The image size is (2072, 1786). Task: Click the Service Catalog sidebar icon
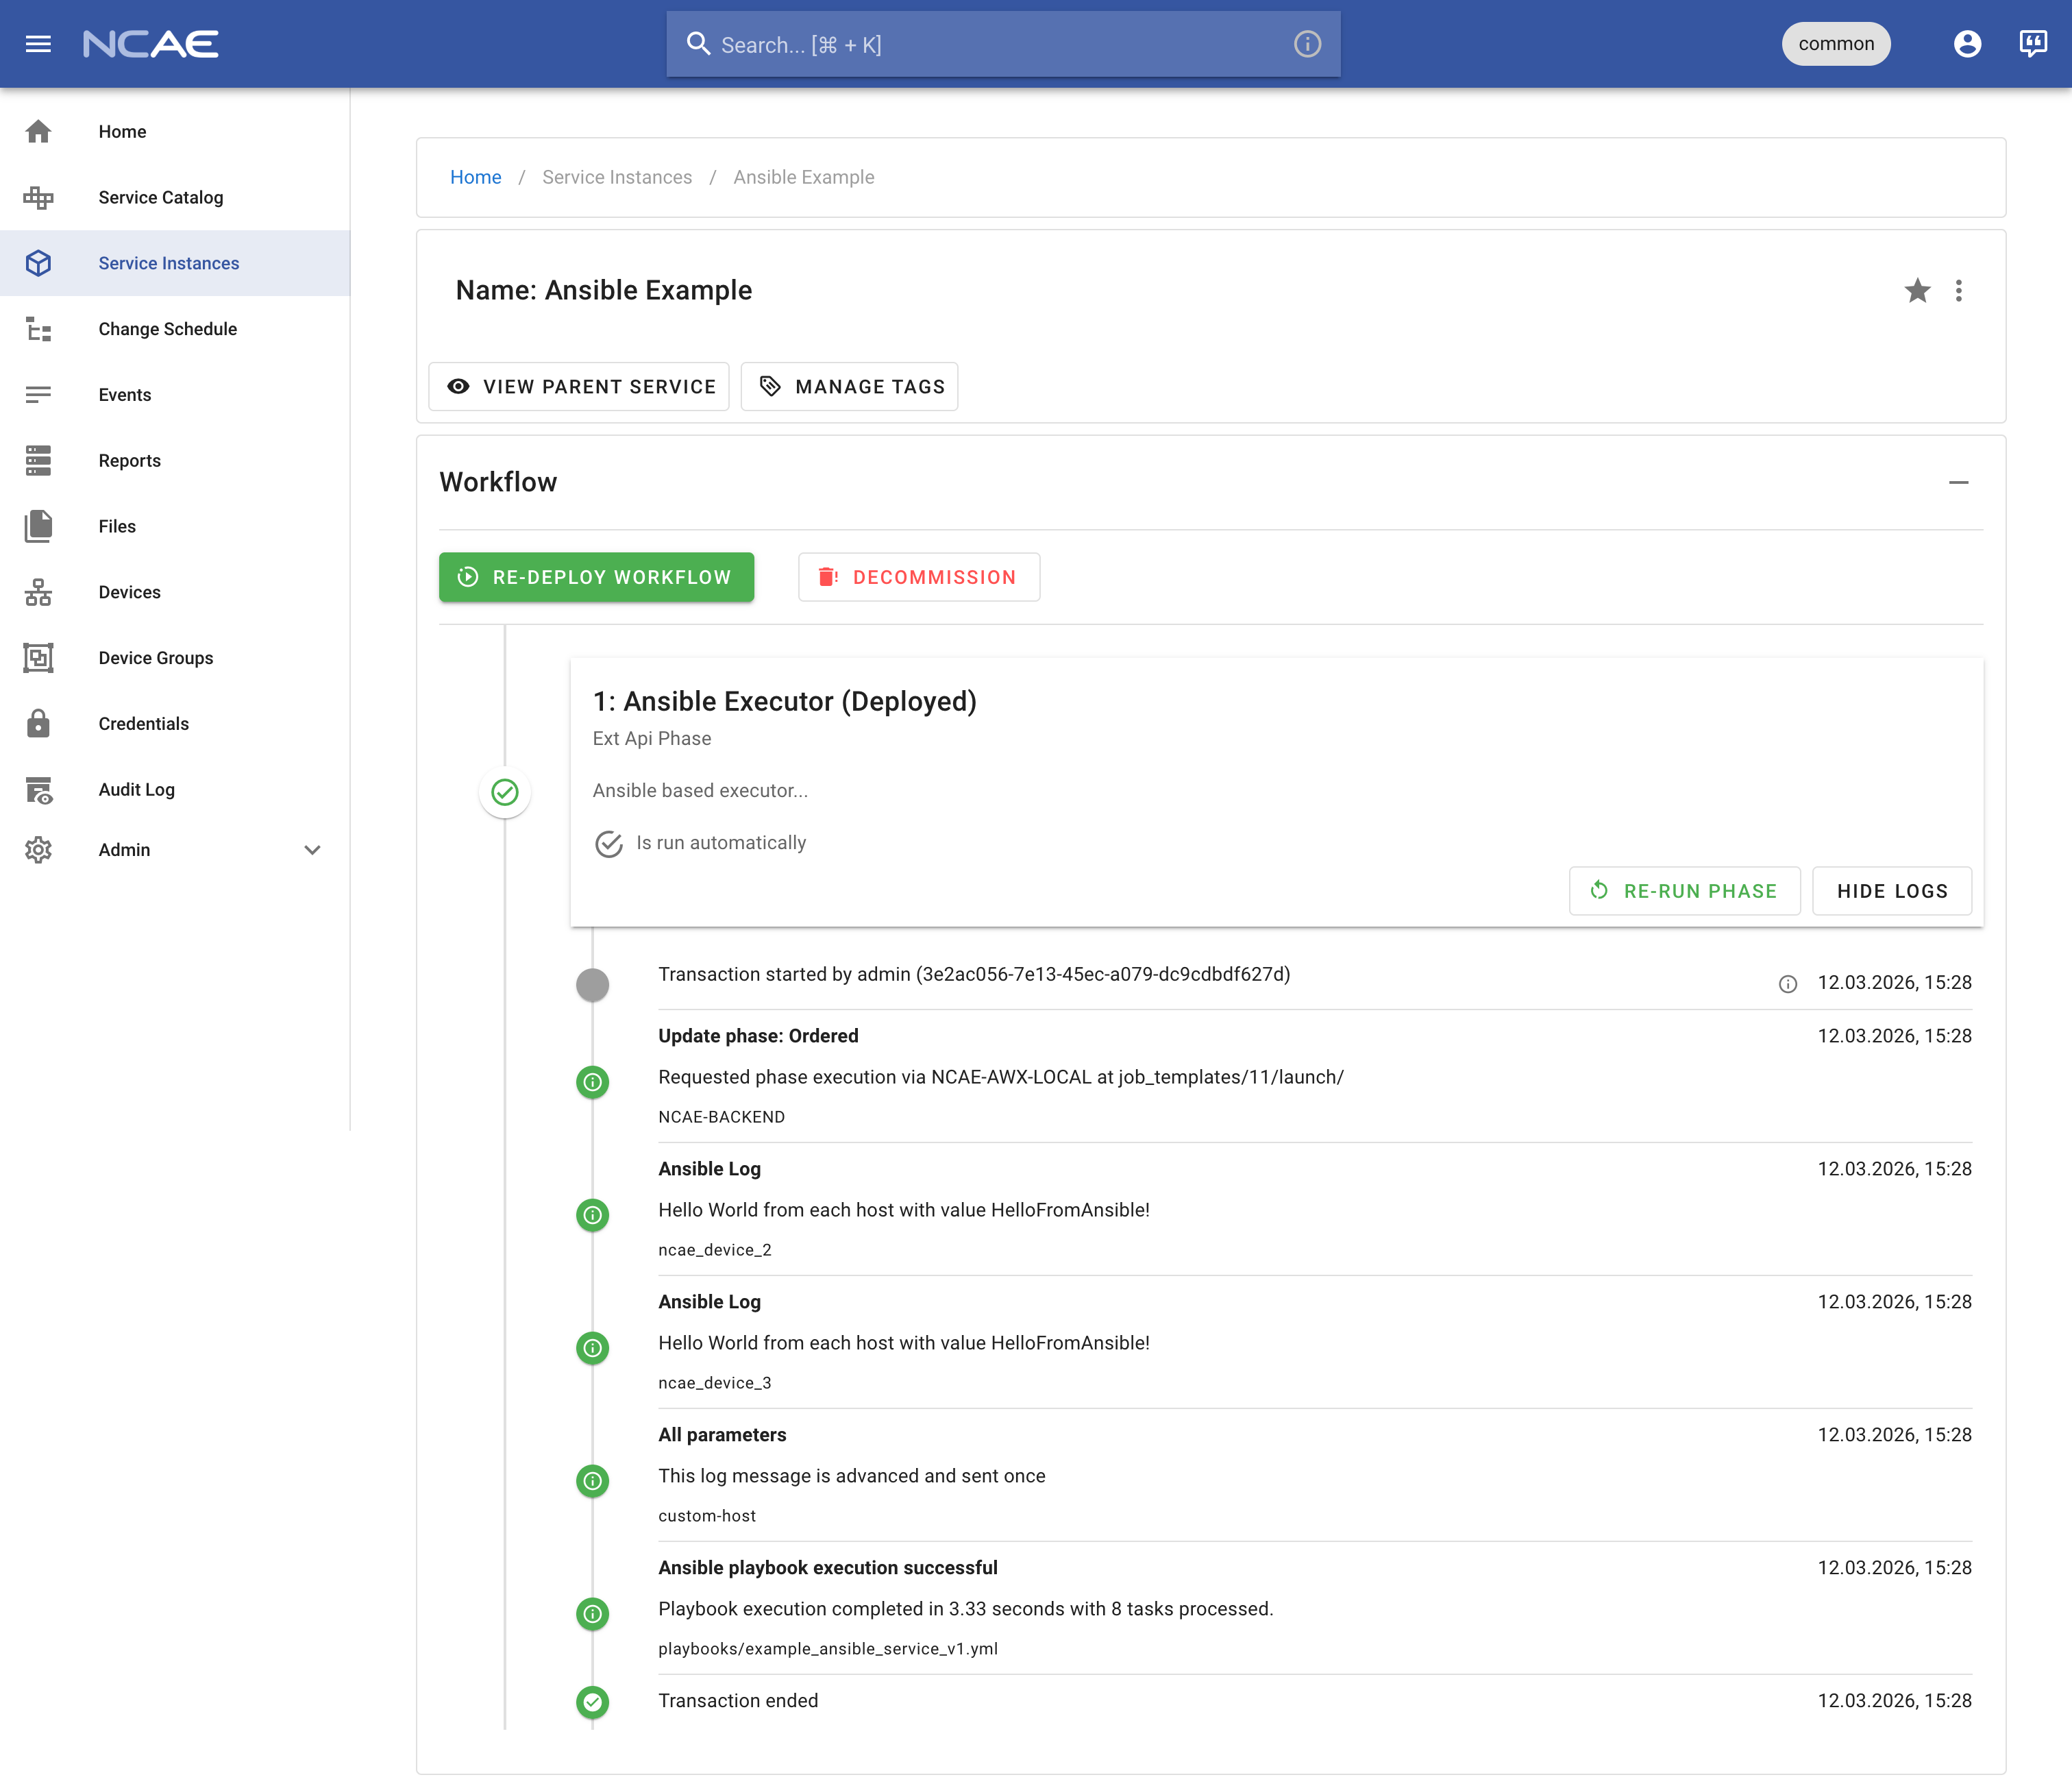coord(38,197)
